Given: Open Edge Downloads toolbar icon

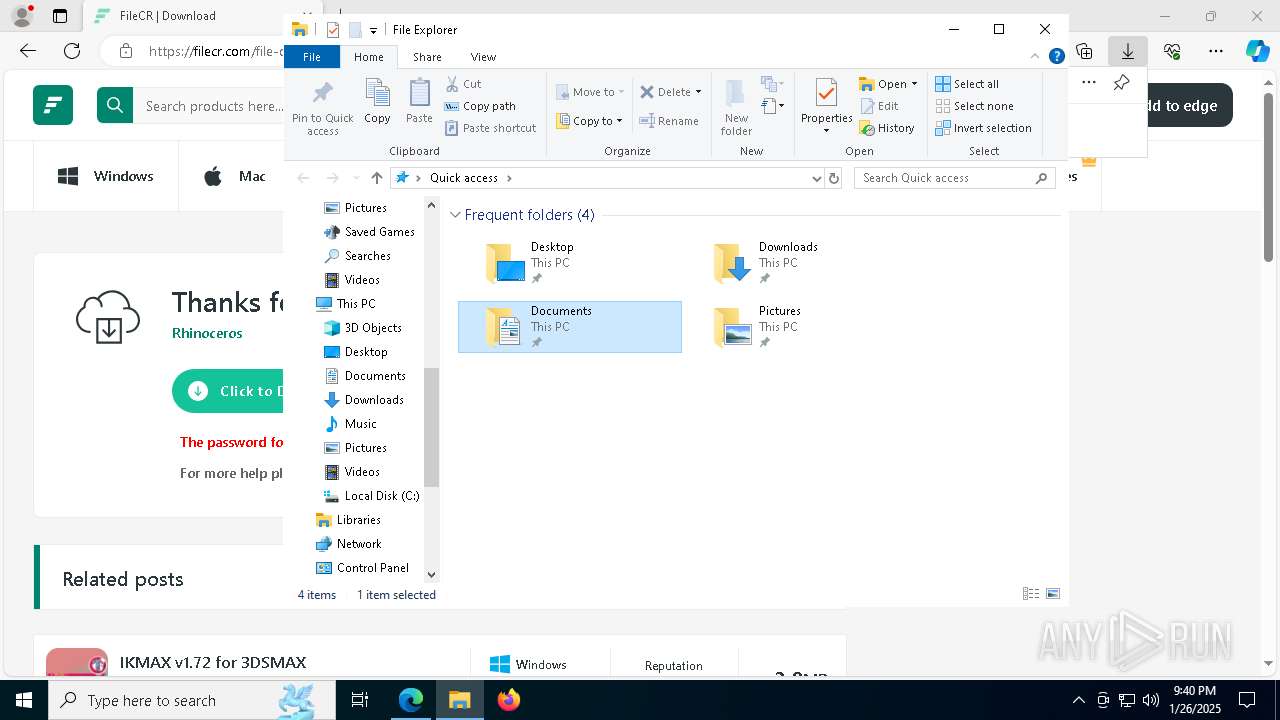Looking at the screenshot, I should pos(1128,51).
